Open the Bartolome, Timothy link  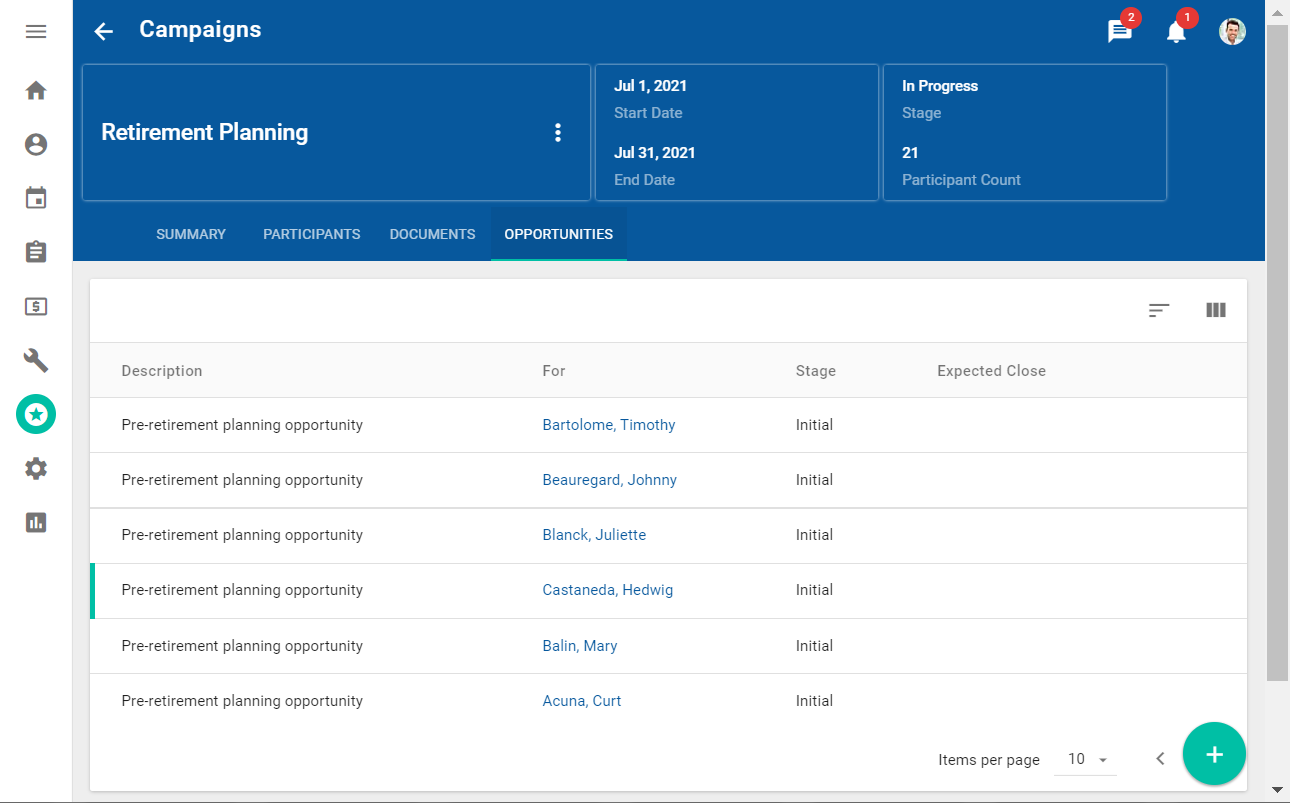click(608, 425)
